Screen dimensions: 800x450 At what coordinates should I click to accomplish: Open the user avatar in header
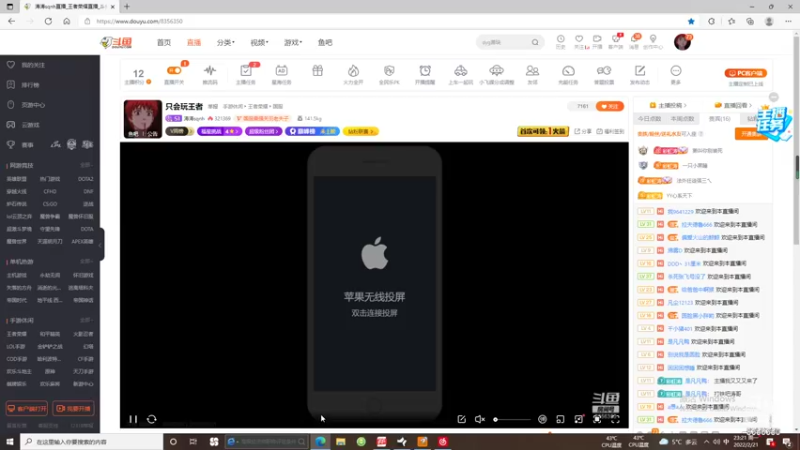click(x=682, y=42)
